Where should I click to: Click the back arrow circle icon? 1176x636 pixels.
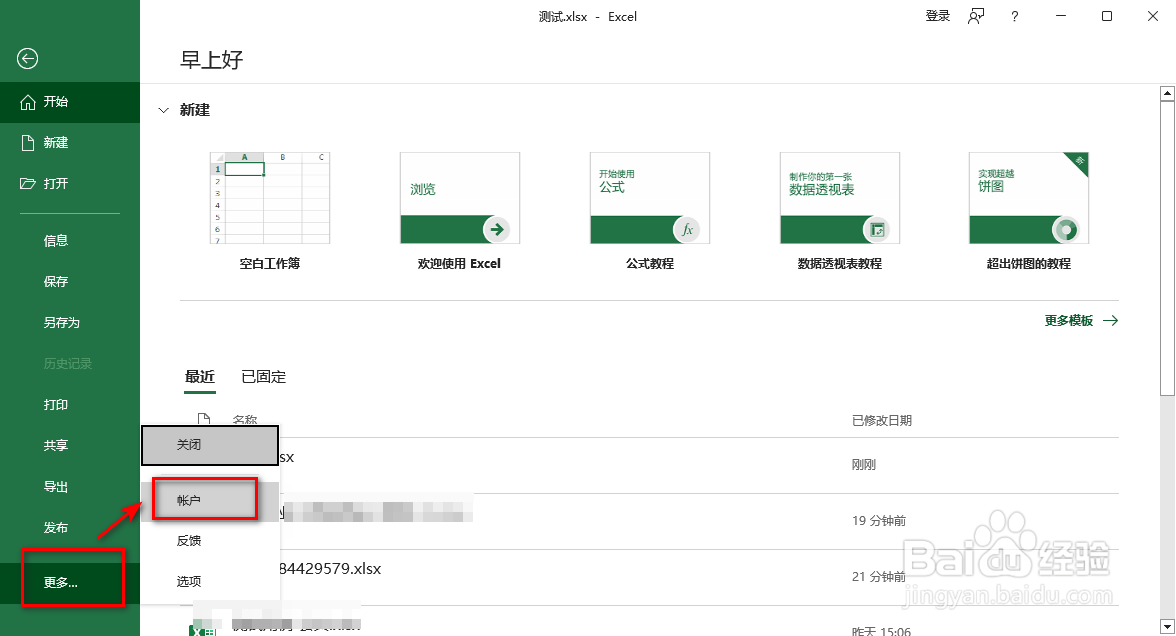[28, 58]
